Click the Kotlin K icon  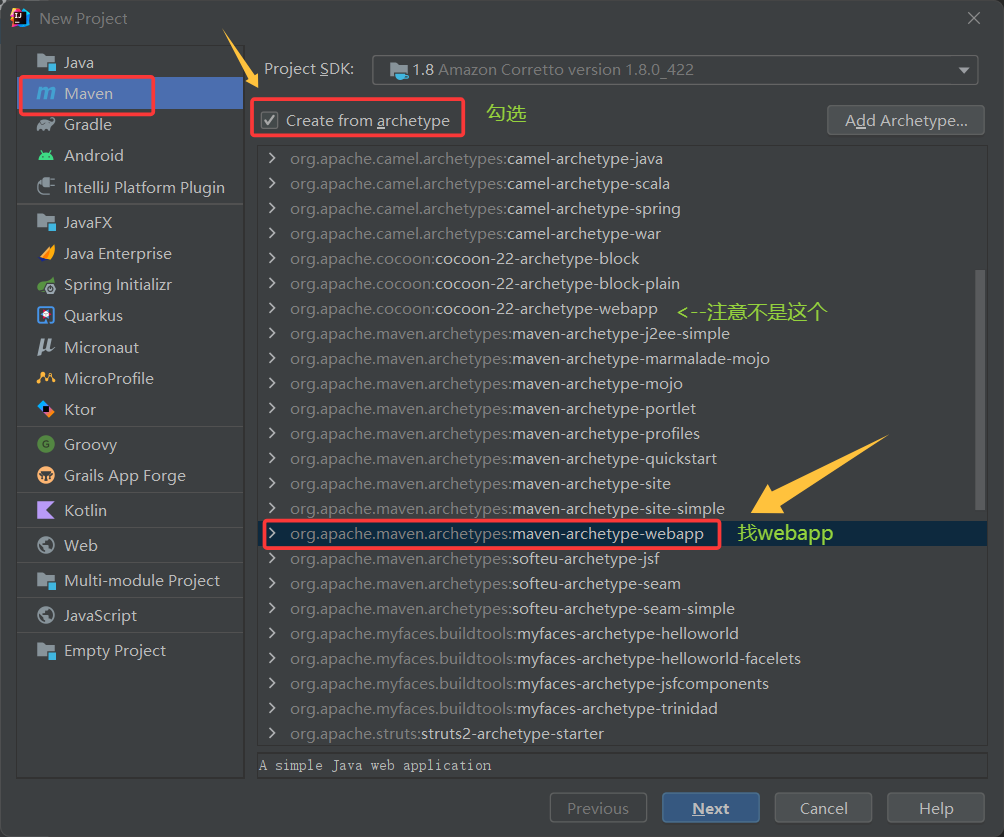(x=46, y=510)
